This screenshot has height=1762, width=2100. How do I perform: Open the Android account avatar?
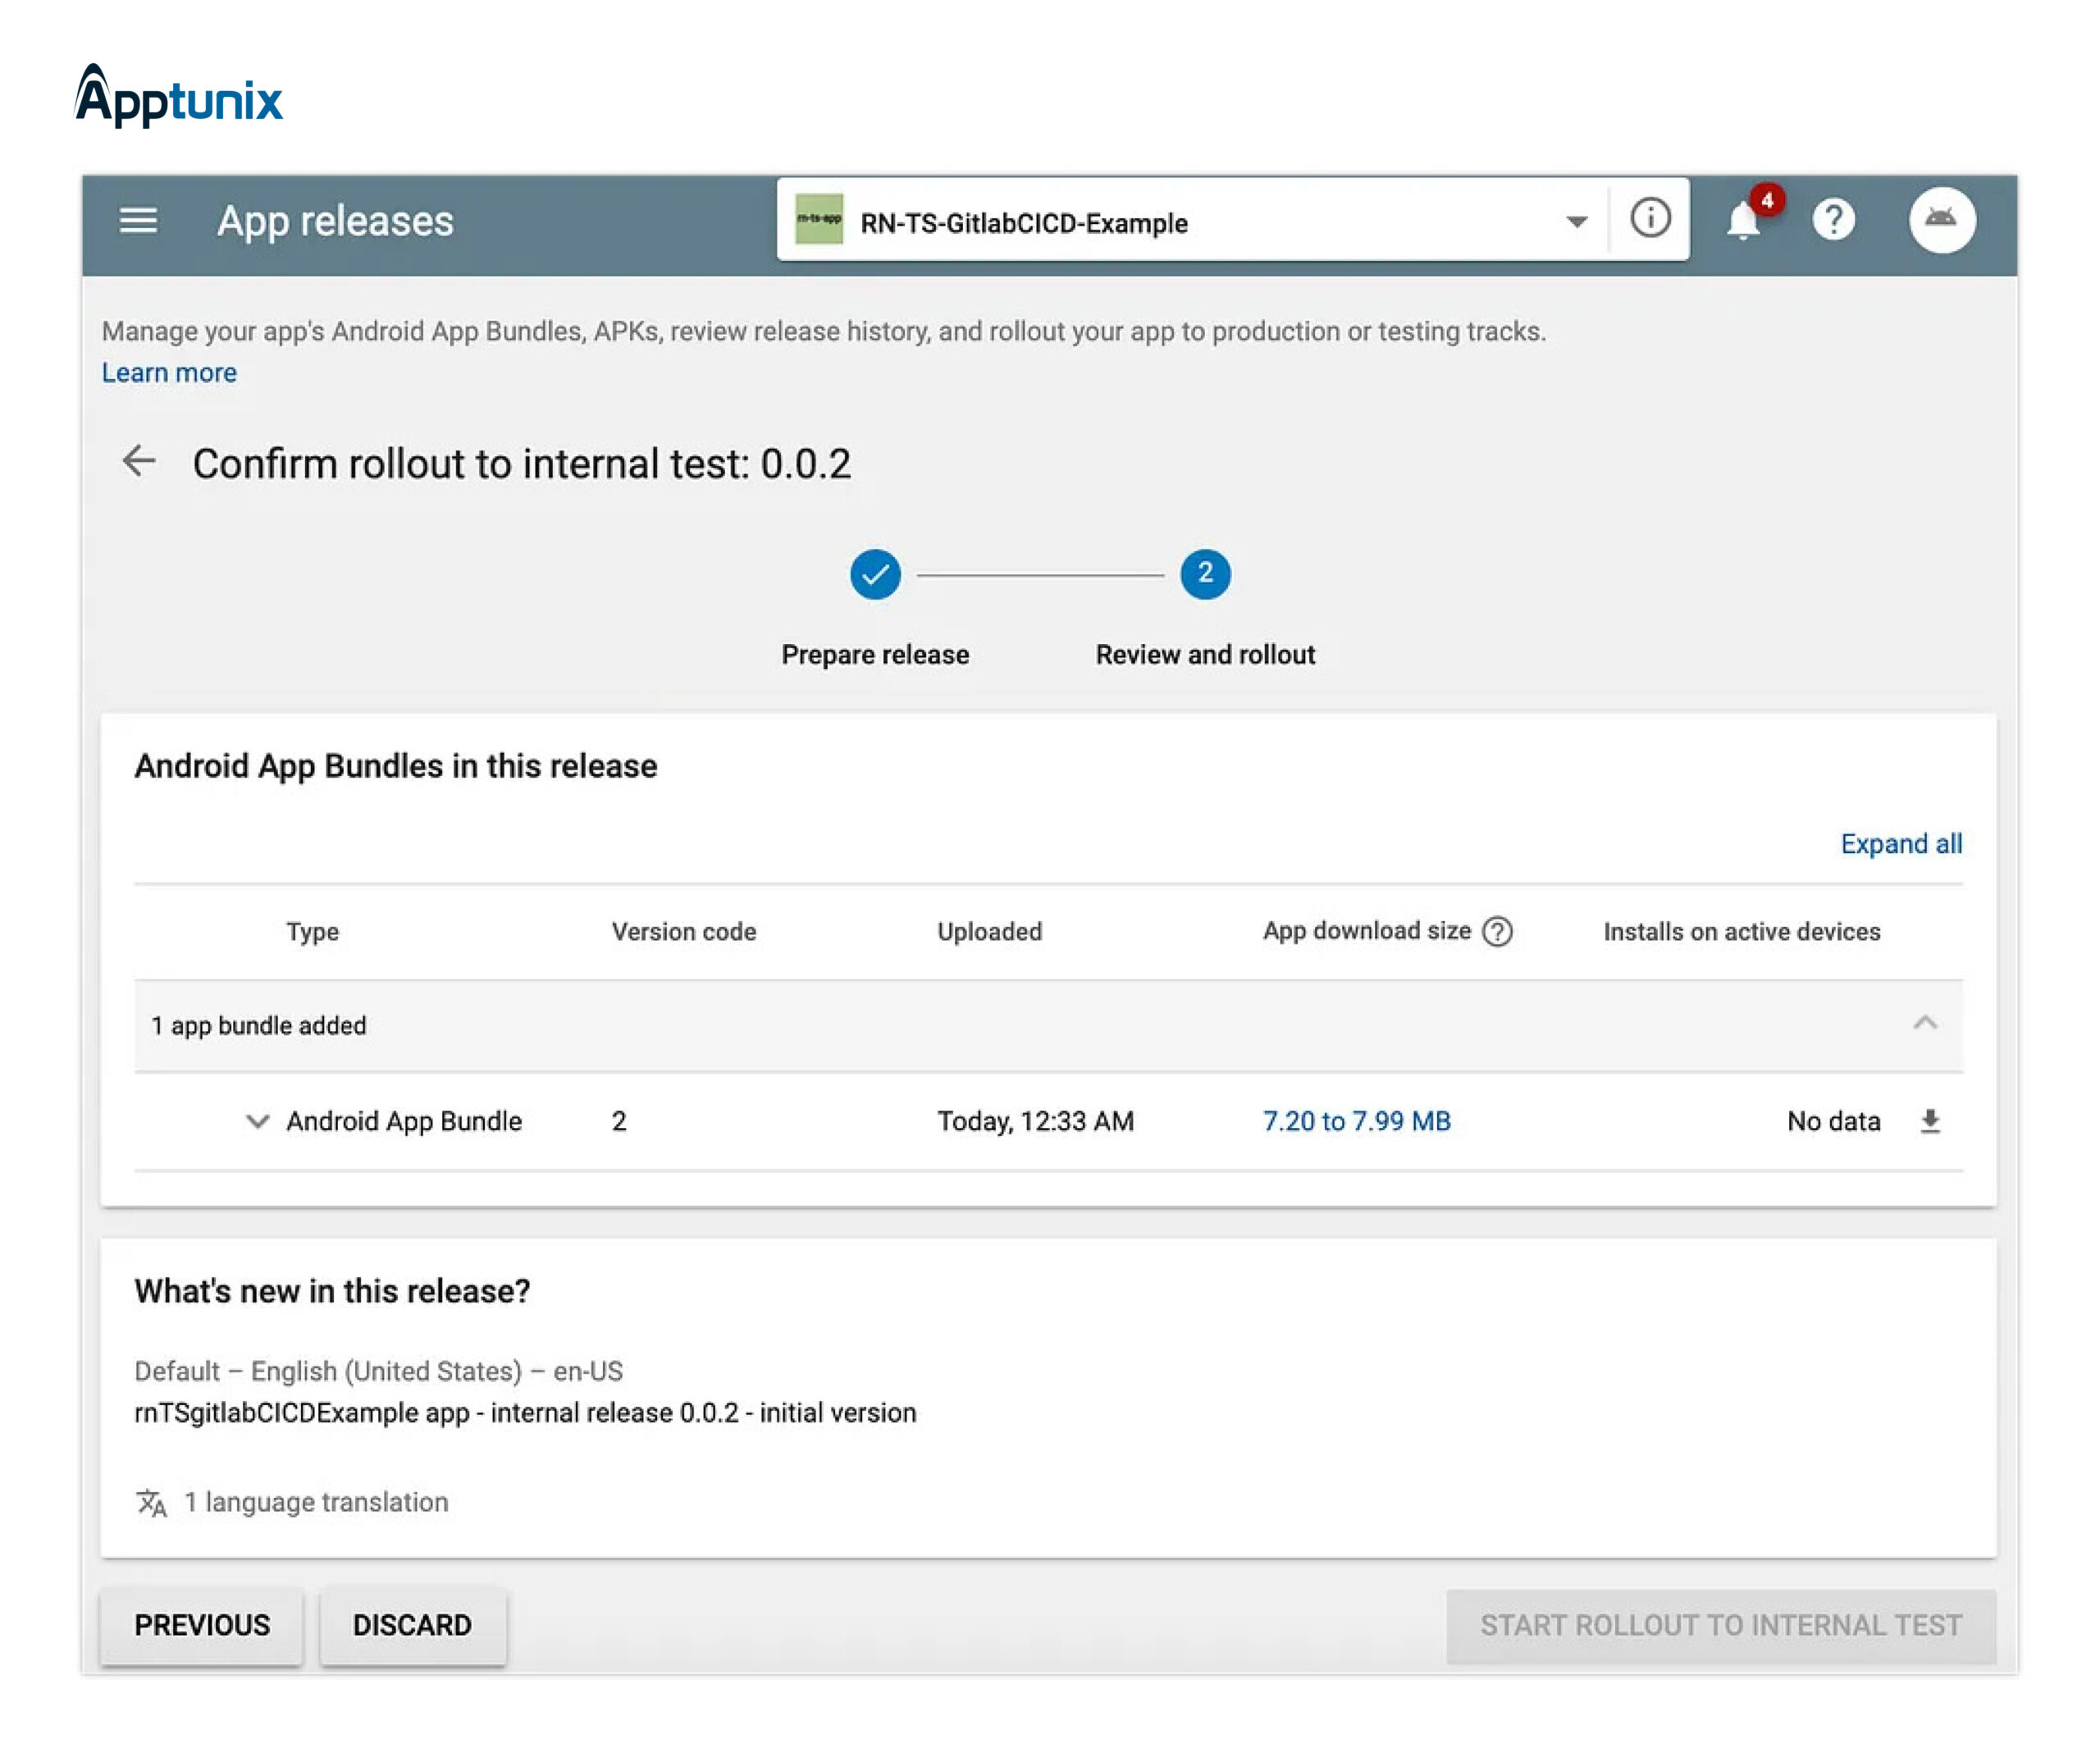point(1941,220)
